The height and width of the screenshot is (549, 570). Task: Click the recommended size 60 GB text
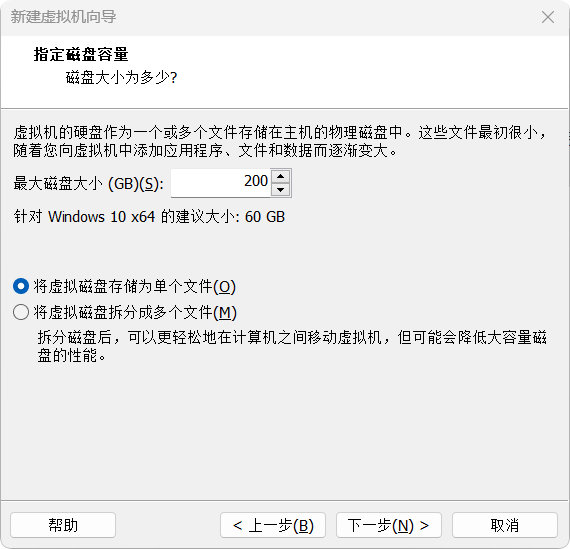pos(265,217)
